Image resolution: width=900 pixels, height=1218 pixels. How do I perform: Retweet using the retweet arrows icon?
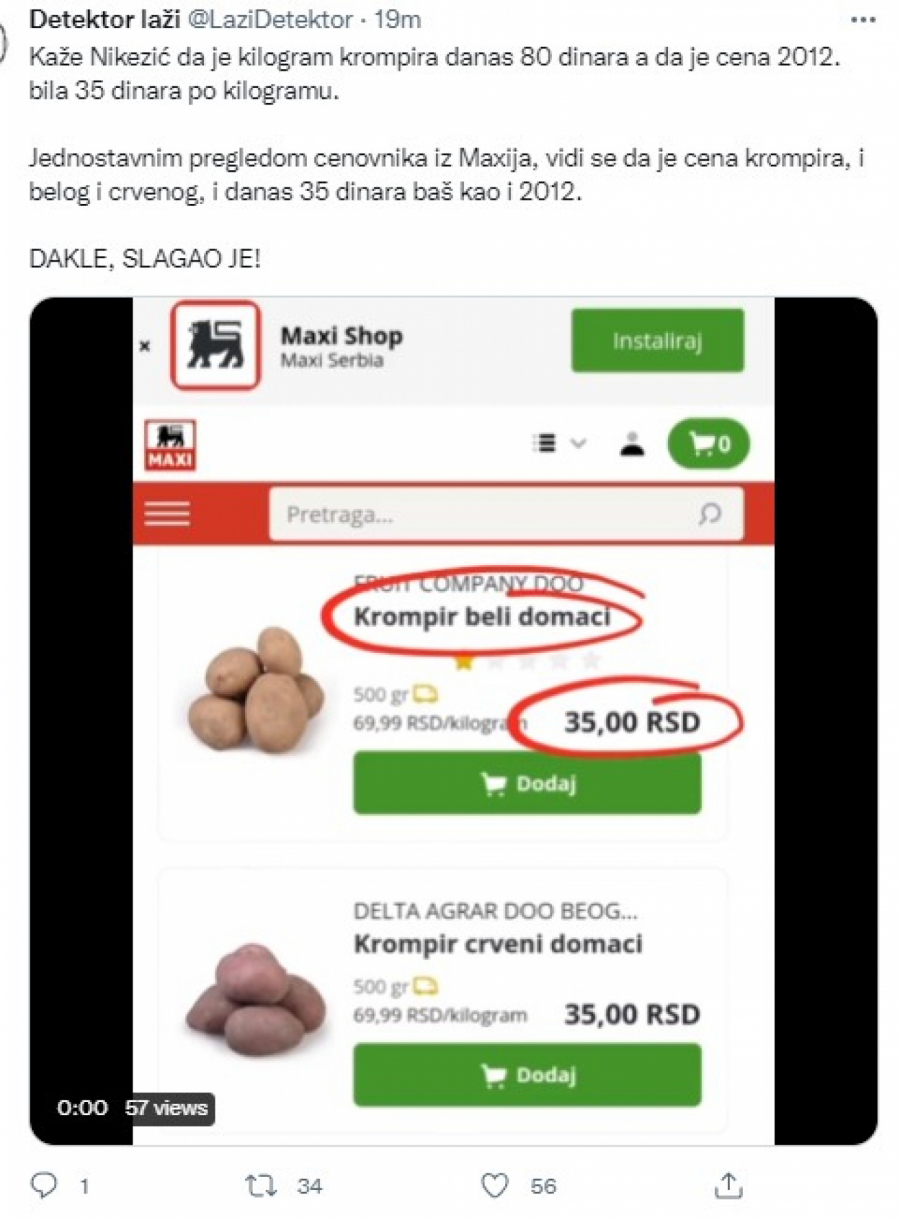[261, 1186]
